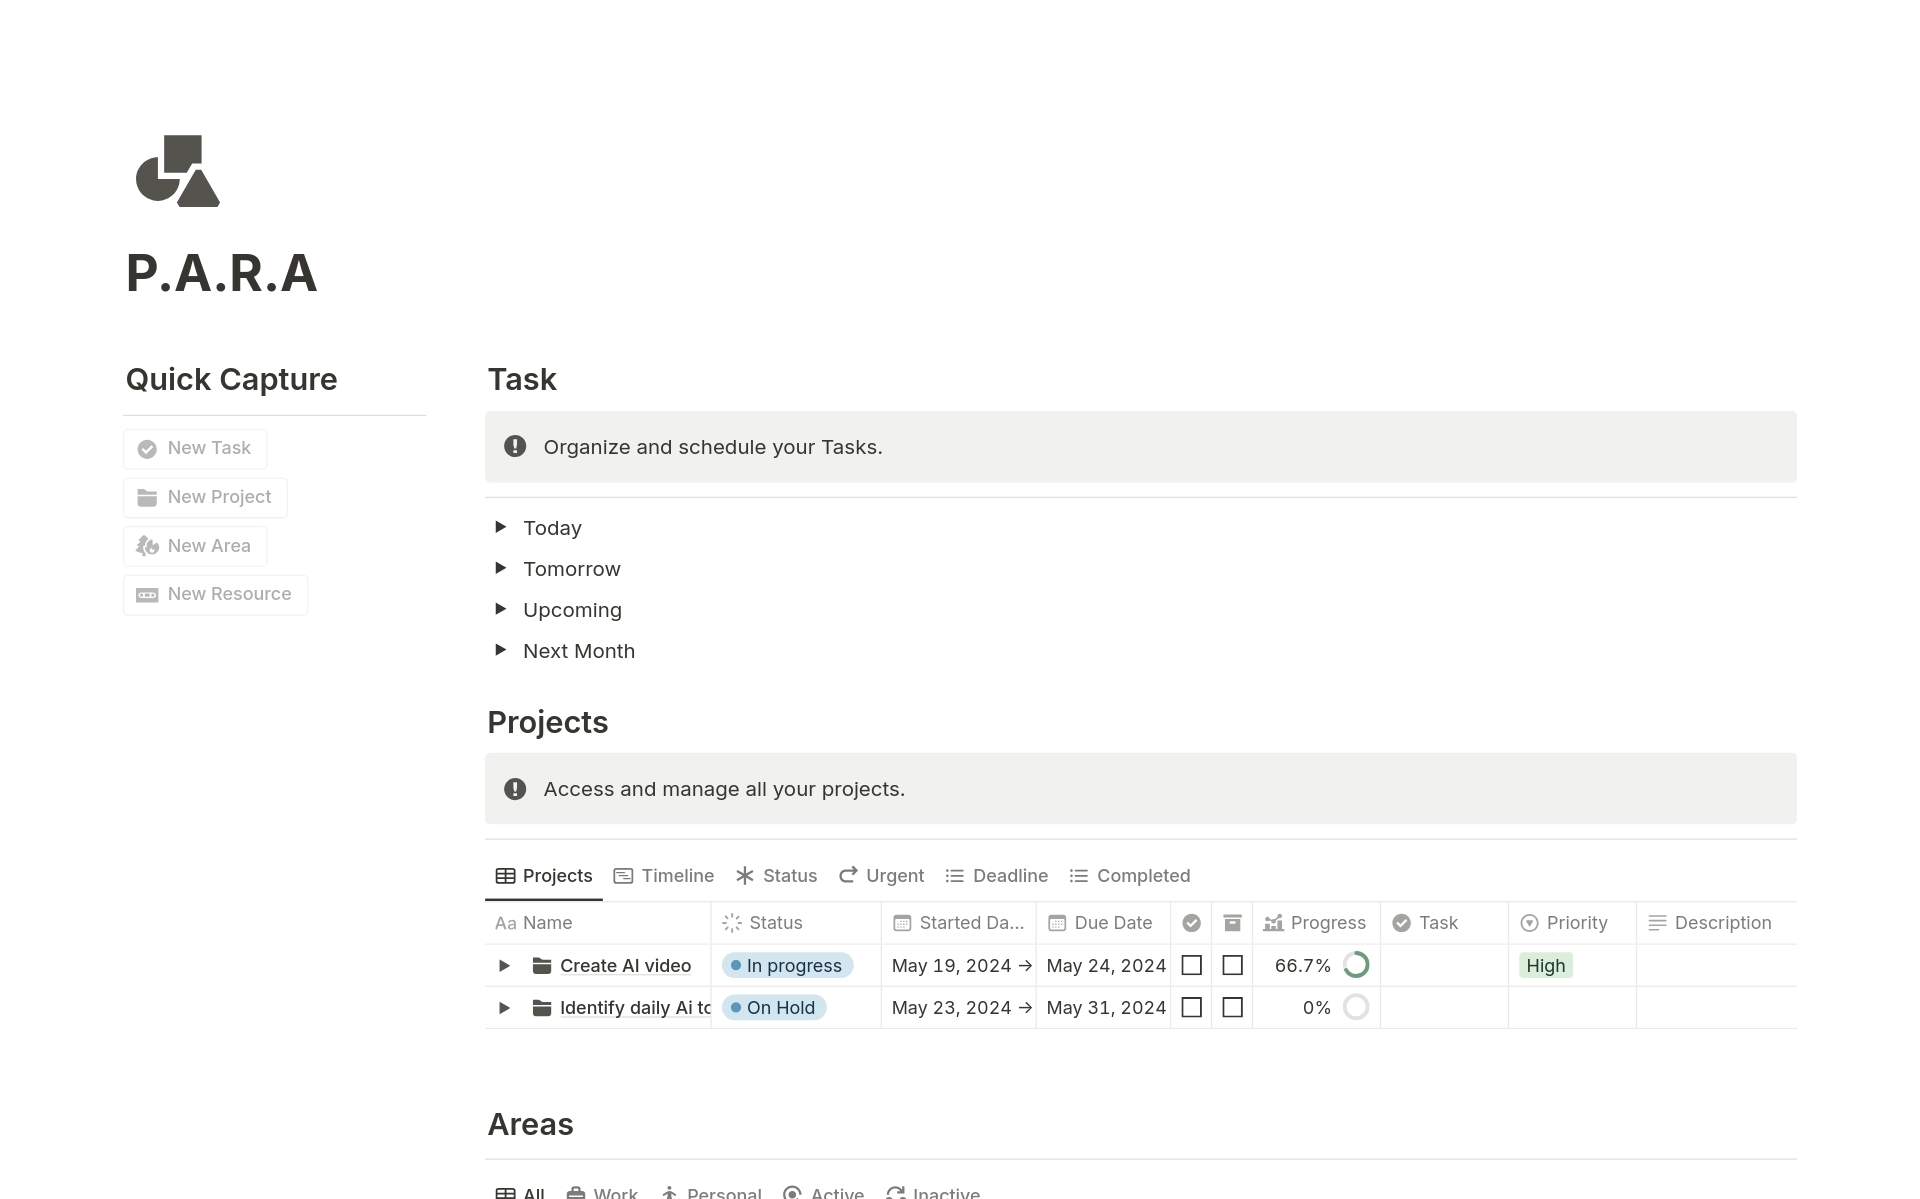Click the High priority tag

1545,965
